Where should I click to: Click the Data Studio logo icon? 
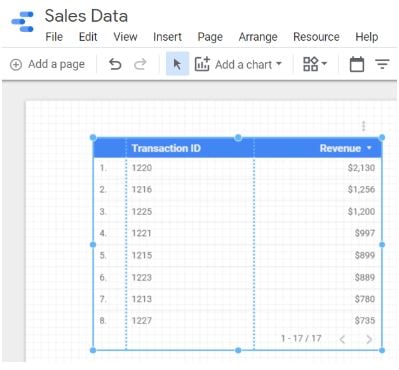(23, 22)
